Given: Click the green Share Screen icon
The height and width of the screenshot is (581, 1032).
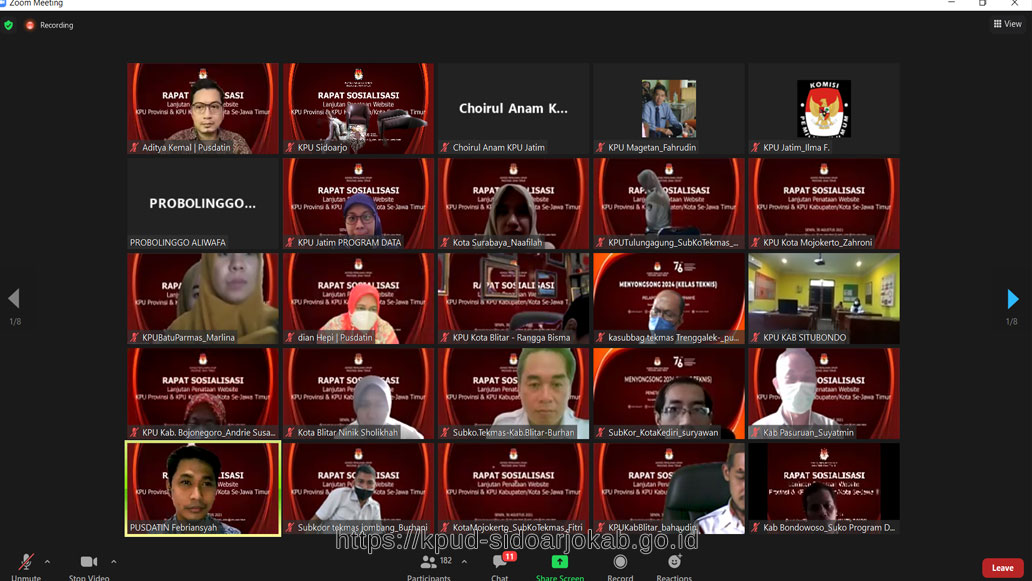Looking at the screenshot, I should pos(559,562).
